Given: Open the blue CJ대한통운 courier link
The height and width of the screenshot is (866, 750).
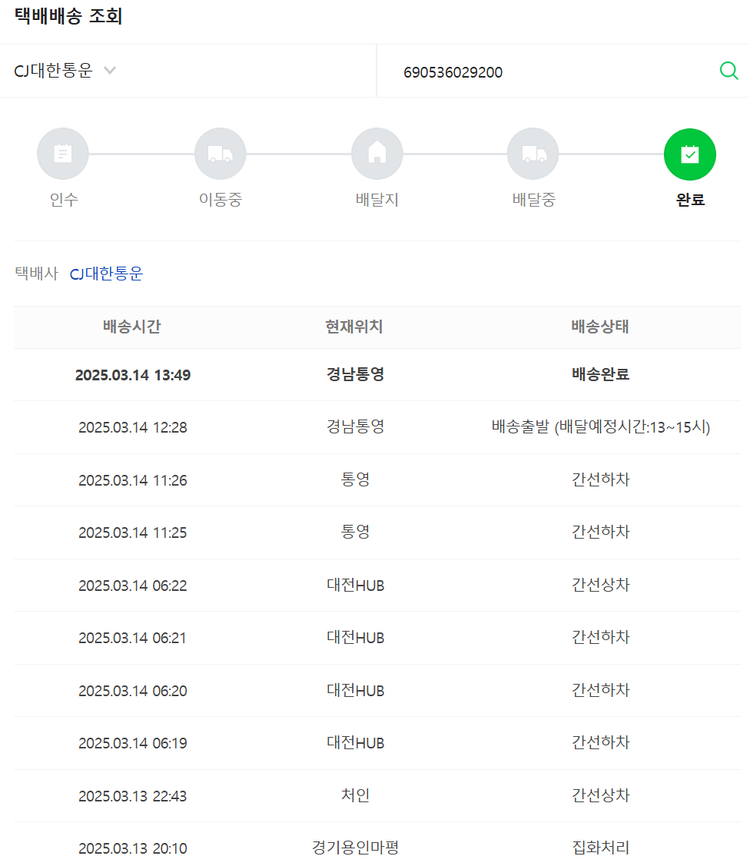Looking at the screenshot, I should [x=106, y=274].
